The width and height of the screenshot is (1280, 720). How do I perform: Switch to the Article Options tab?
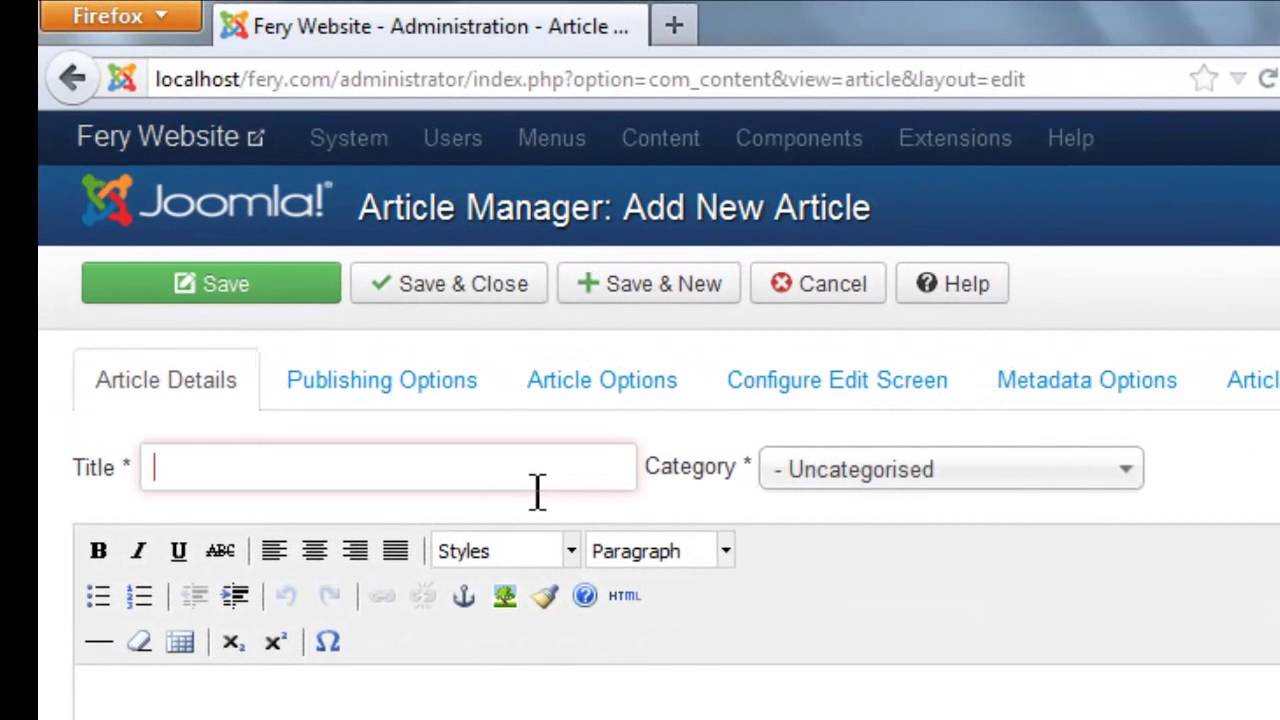[602, 380]
